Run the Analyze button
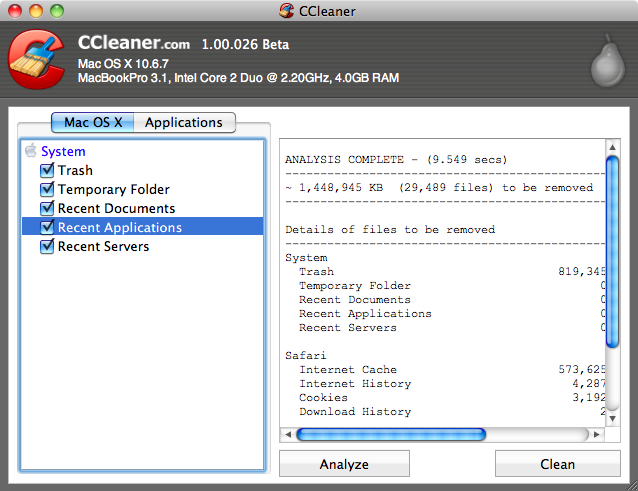 [x=344, y=464]
